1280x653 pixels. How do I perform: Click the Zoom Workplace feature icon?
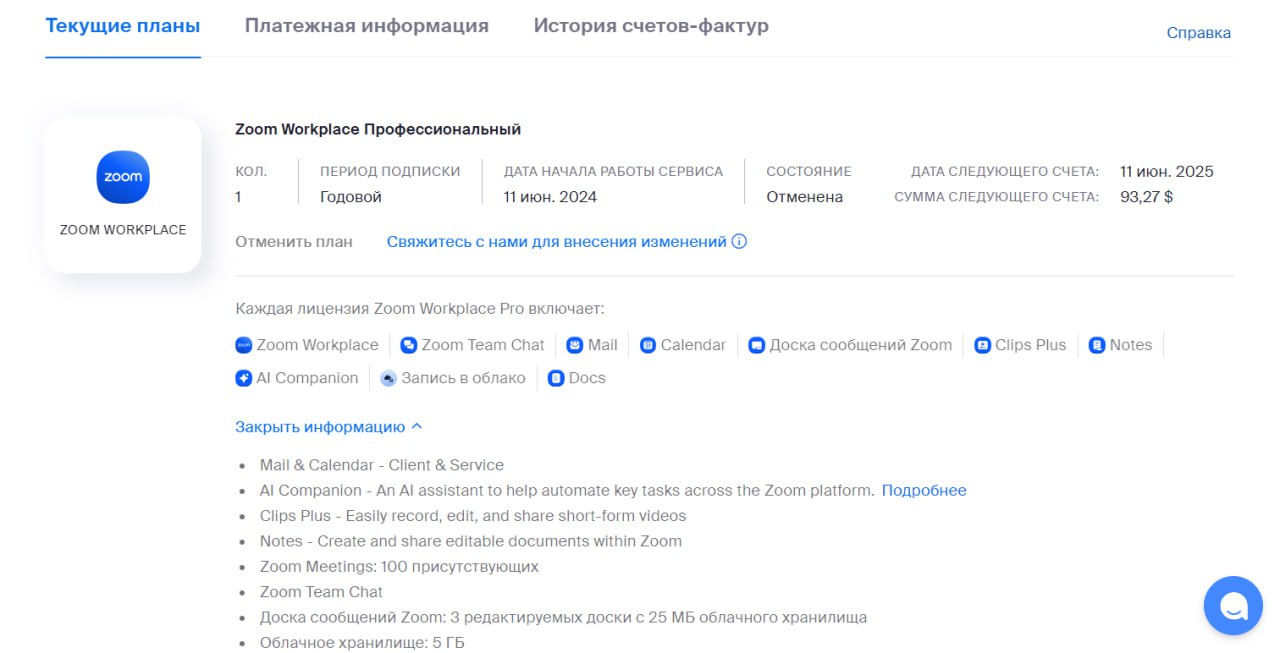click(x=243, y=345)
